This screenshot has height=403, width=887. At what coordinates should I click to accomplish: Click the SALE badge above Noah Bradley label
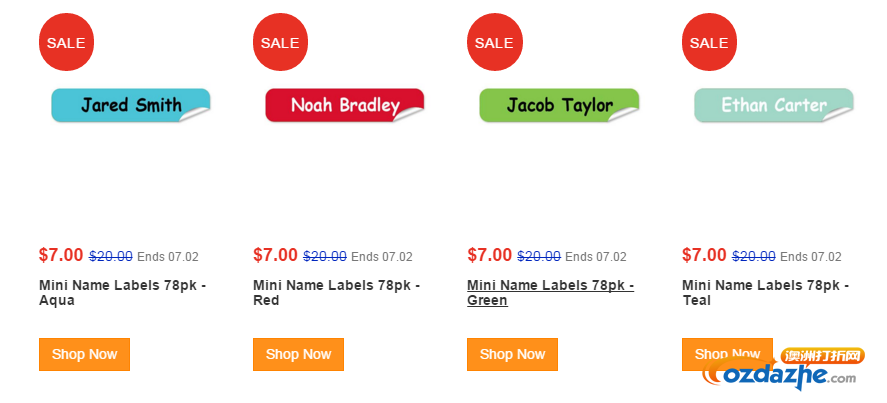tap(281, 42)
